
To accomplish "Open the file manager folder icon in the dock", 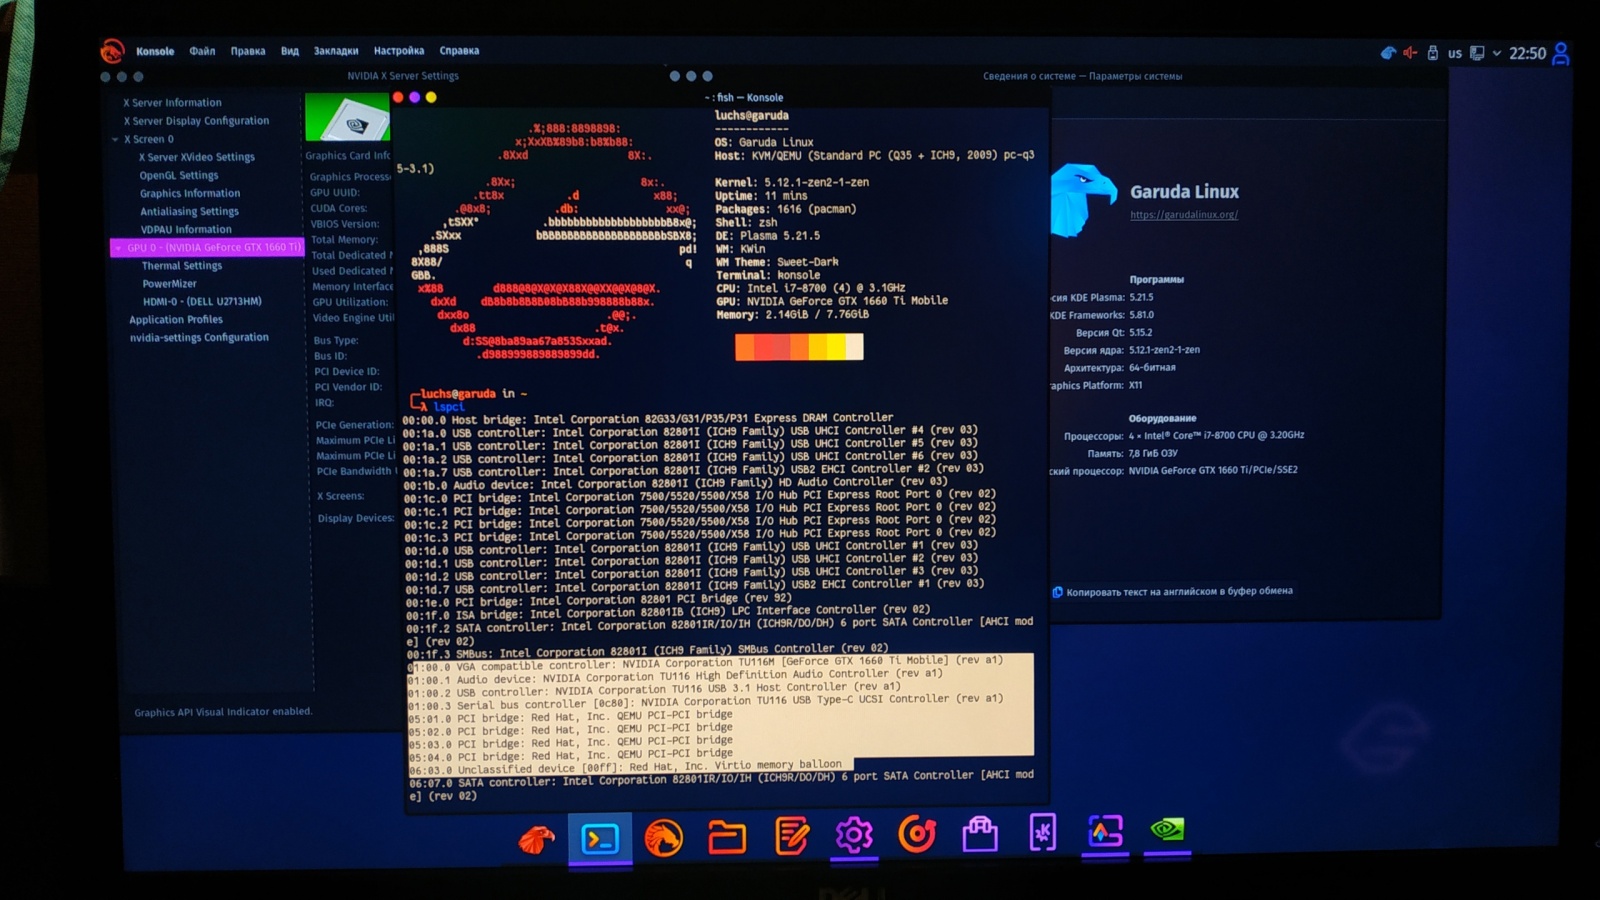I will [727, 837].
